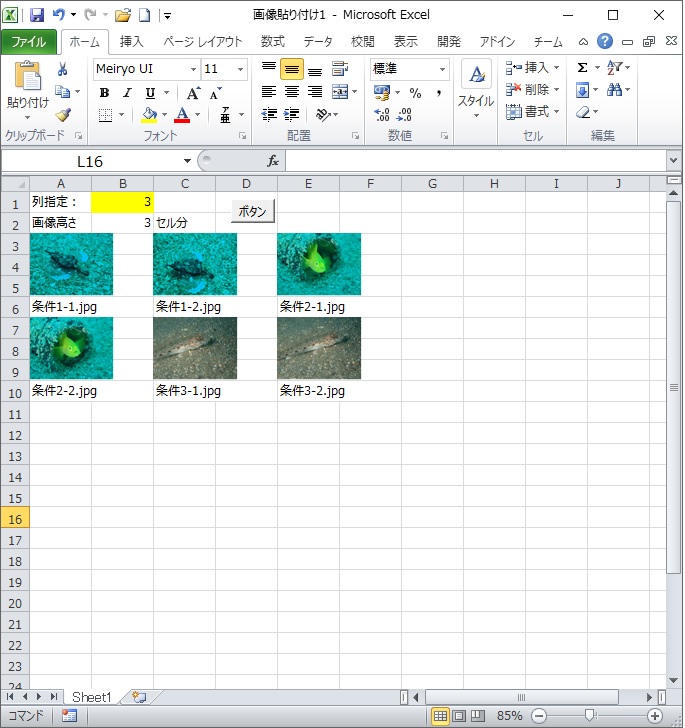Click the Copy icon in clipboard group
This screenshot has width=685, height=728.
[x=62, y=91]
